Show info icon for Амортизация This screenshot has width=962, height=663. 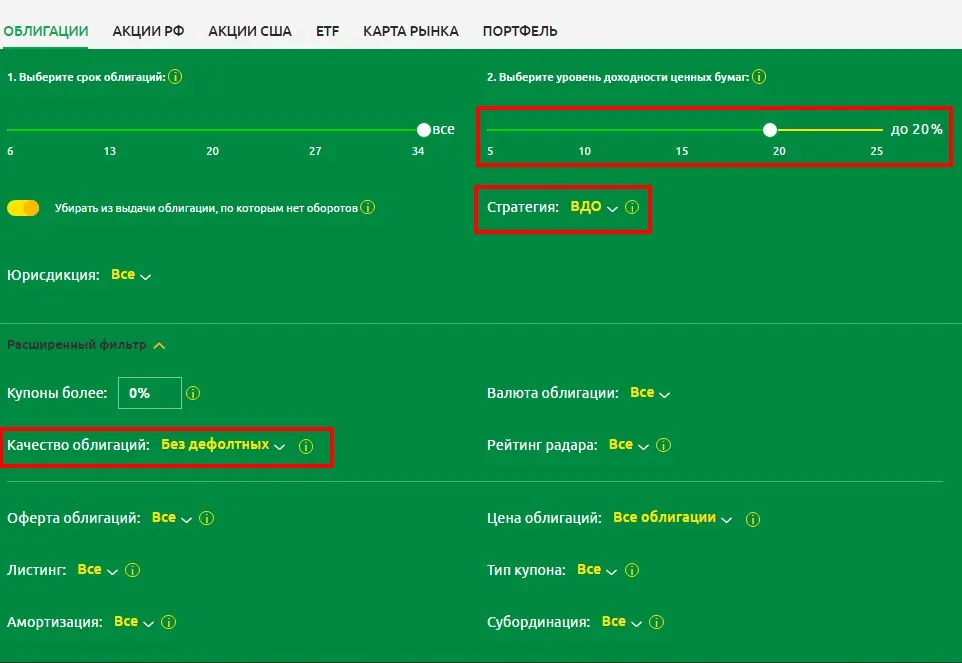click(168, 623)
